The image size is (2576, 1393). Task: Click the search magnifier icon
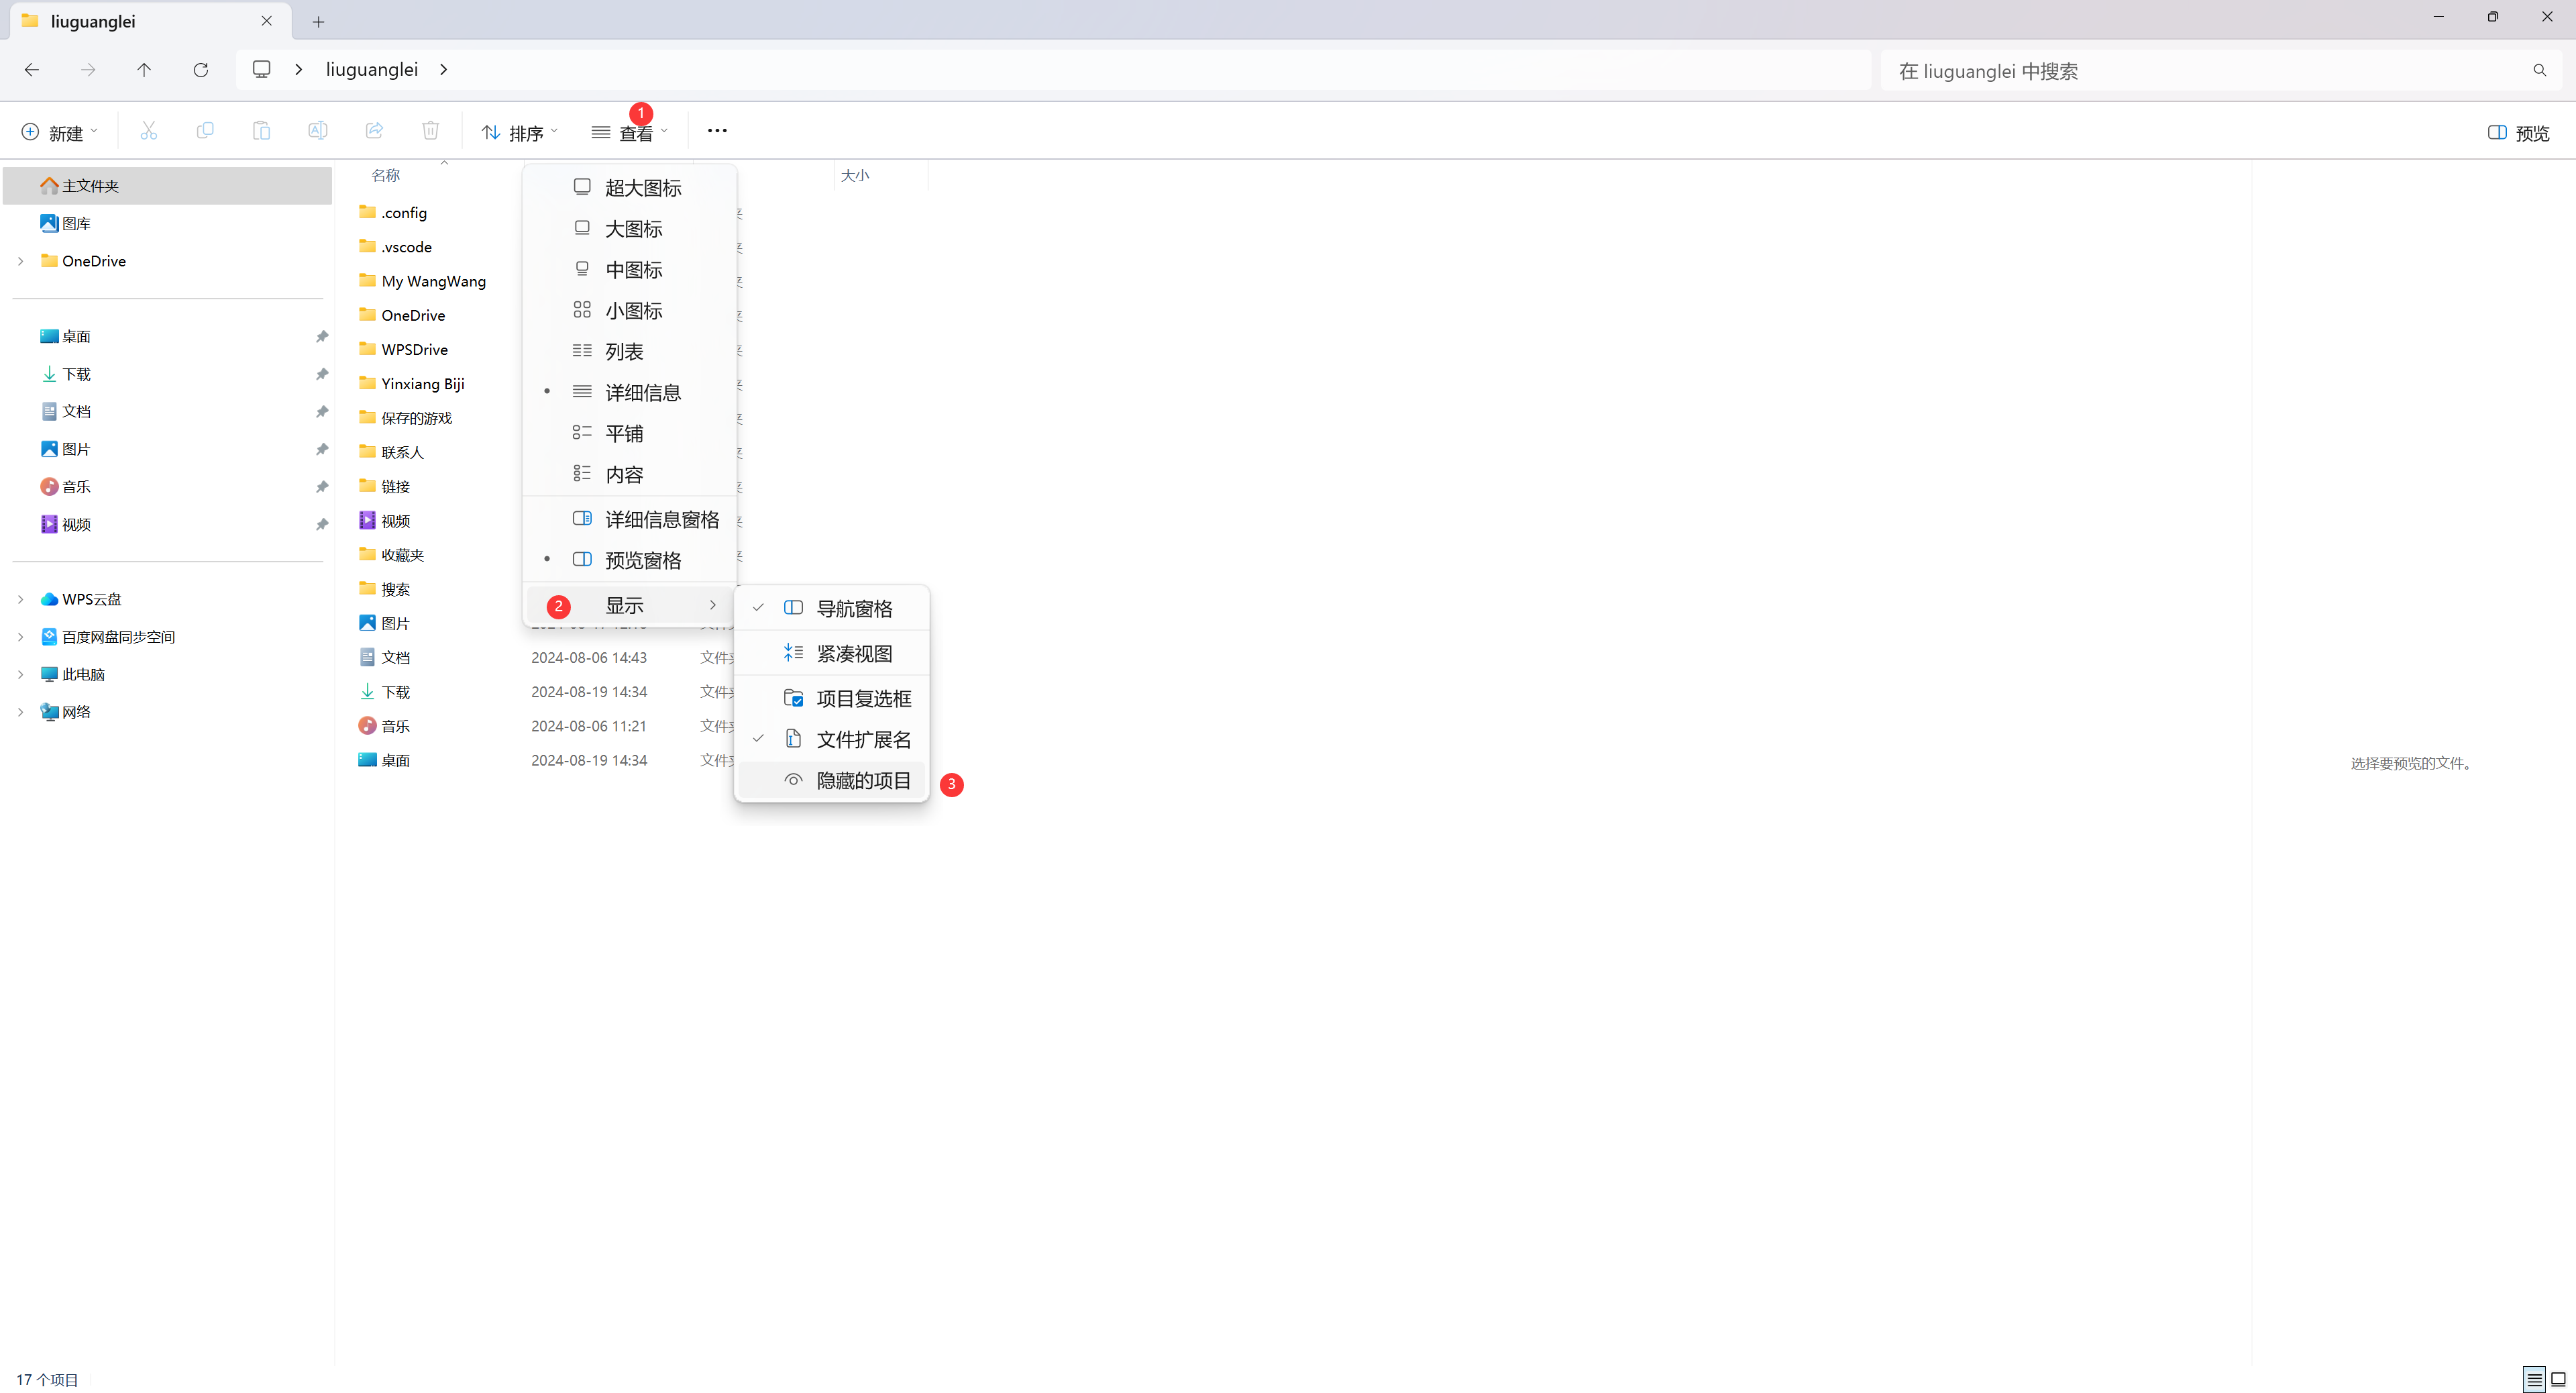pyautogui.click(x=2539, y=70)
